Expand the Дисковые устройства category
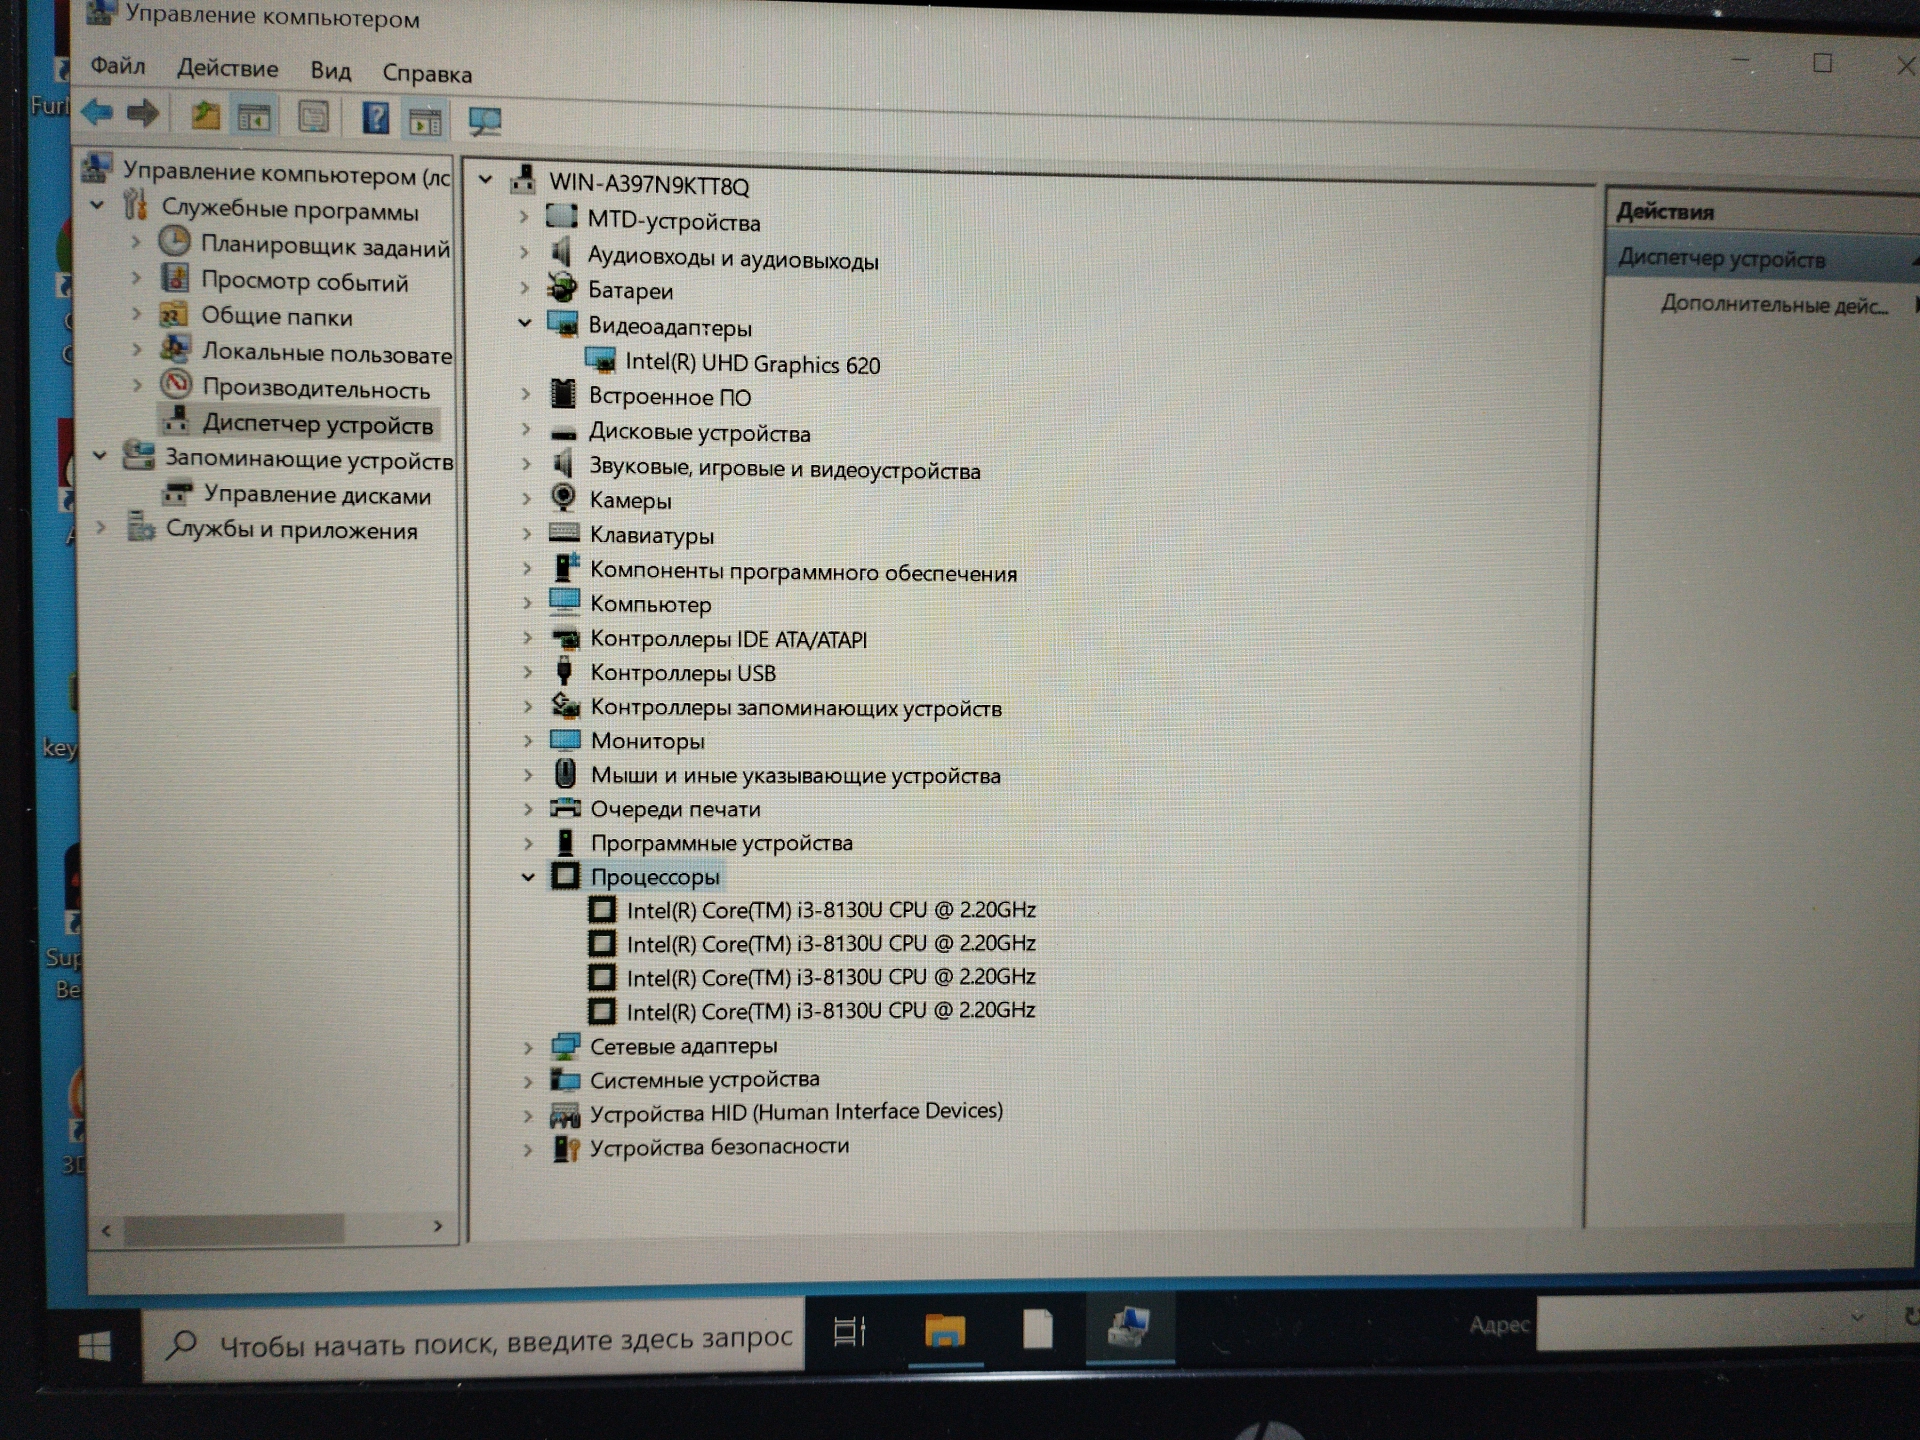Viewport: 1920px width, 1440px height. coord(526,430)
